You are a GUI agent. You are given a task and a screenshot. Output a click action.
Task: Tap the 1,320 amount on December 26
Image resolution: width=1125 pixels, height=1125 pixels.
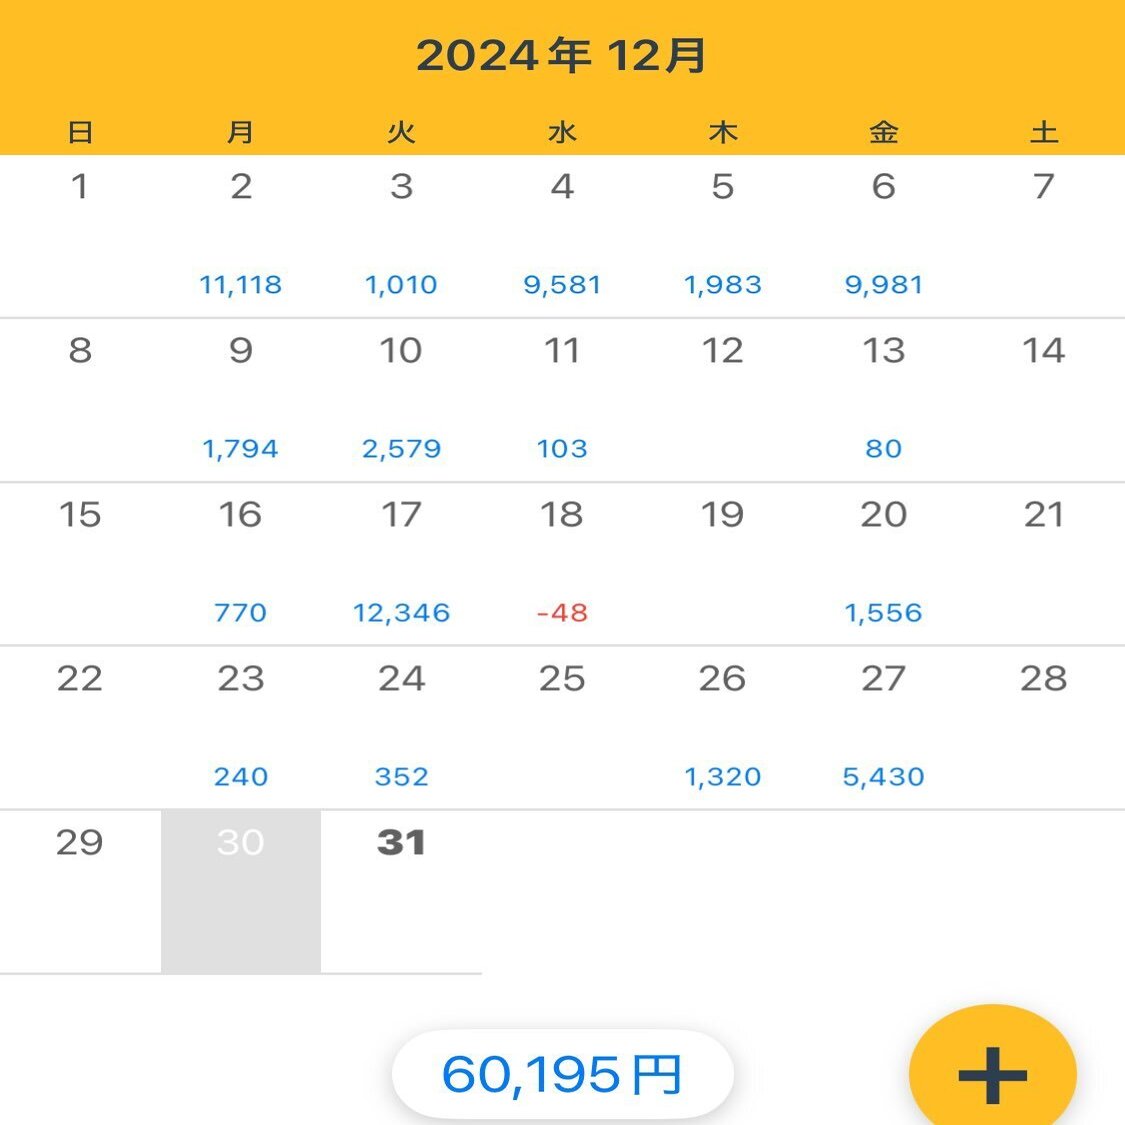coord(722,777)
